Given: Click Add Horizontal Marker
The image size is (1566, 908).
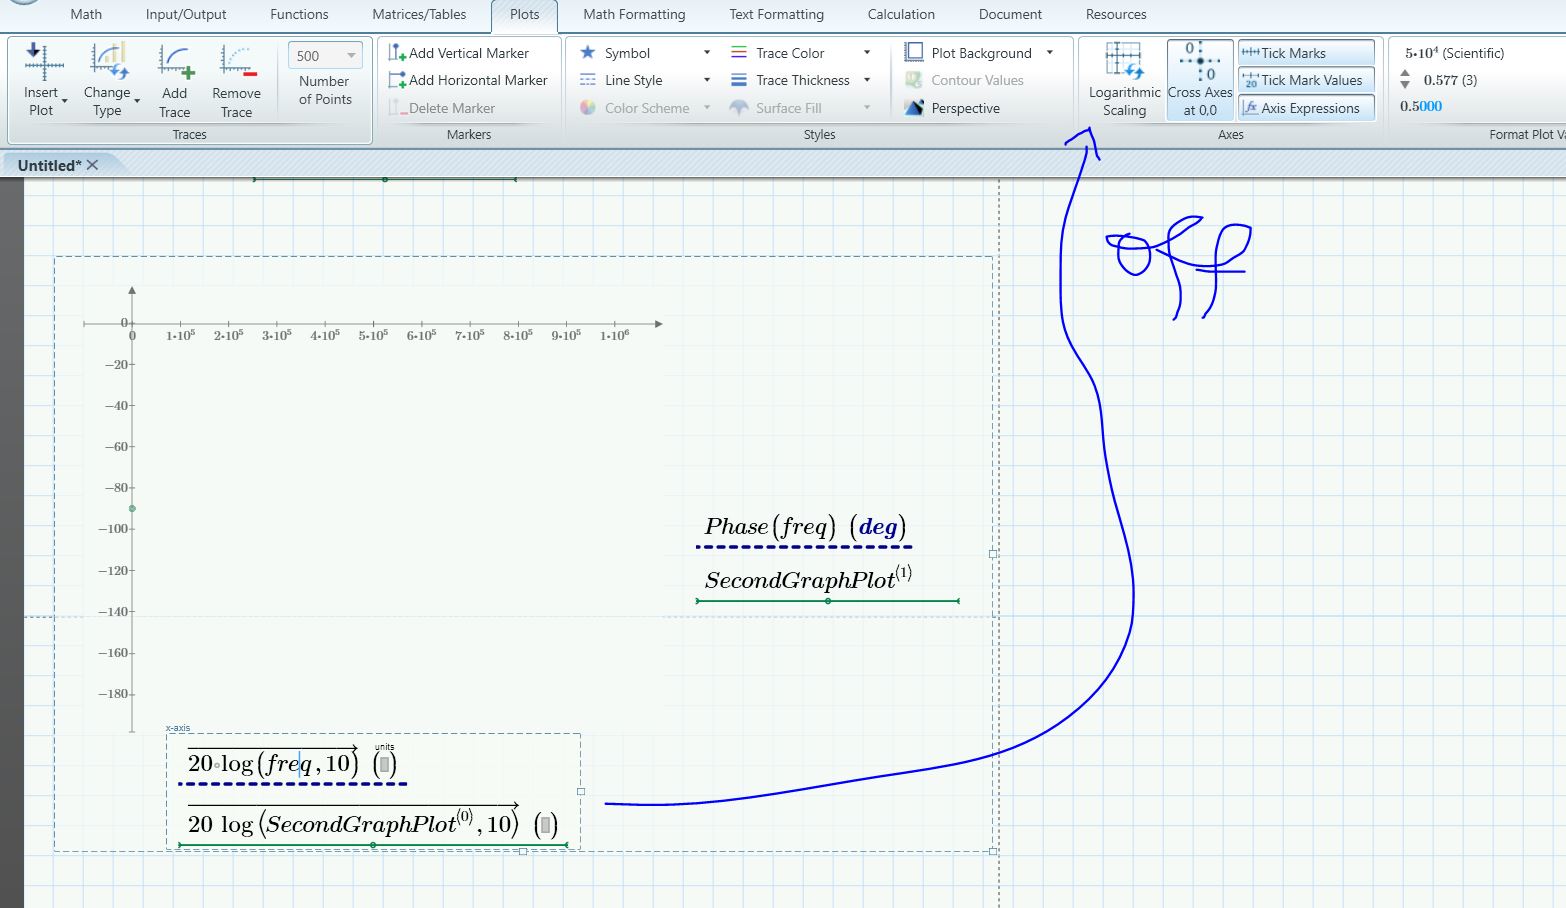Looking at the screenshot, I should tap(468, 80).
